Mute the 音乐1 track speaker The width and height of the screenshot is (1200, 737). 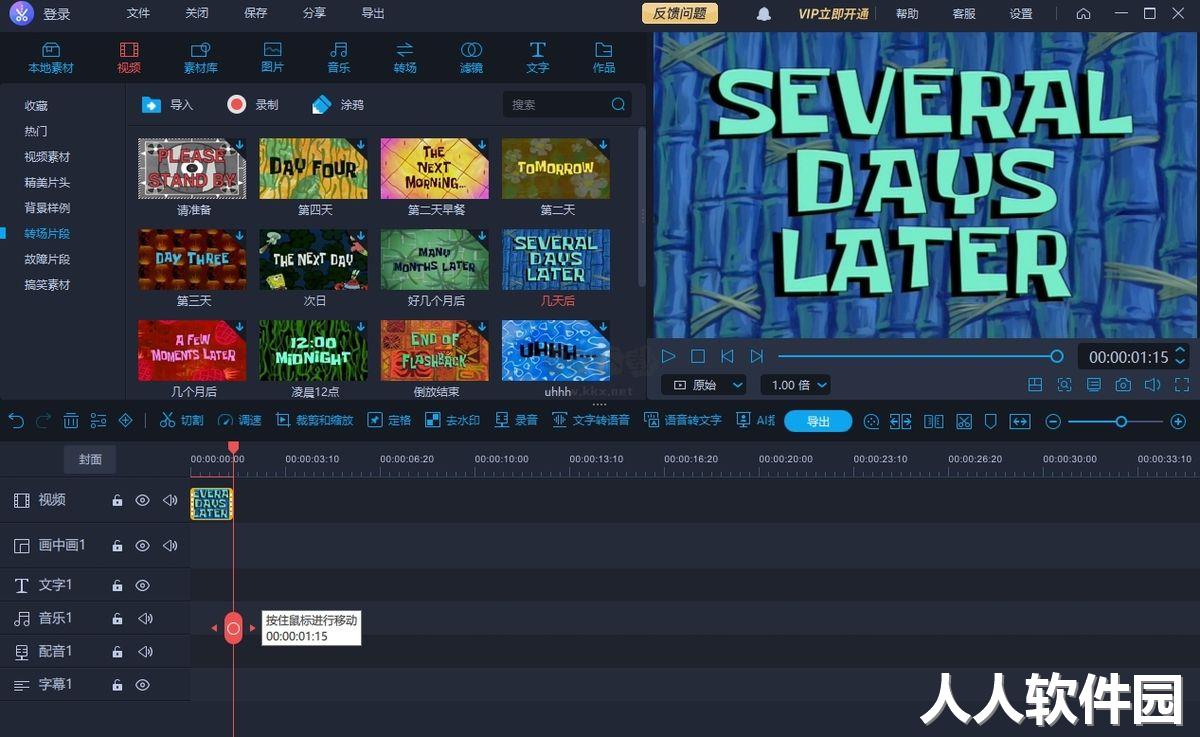pos(146,619)
